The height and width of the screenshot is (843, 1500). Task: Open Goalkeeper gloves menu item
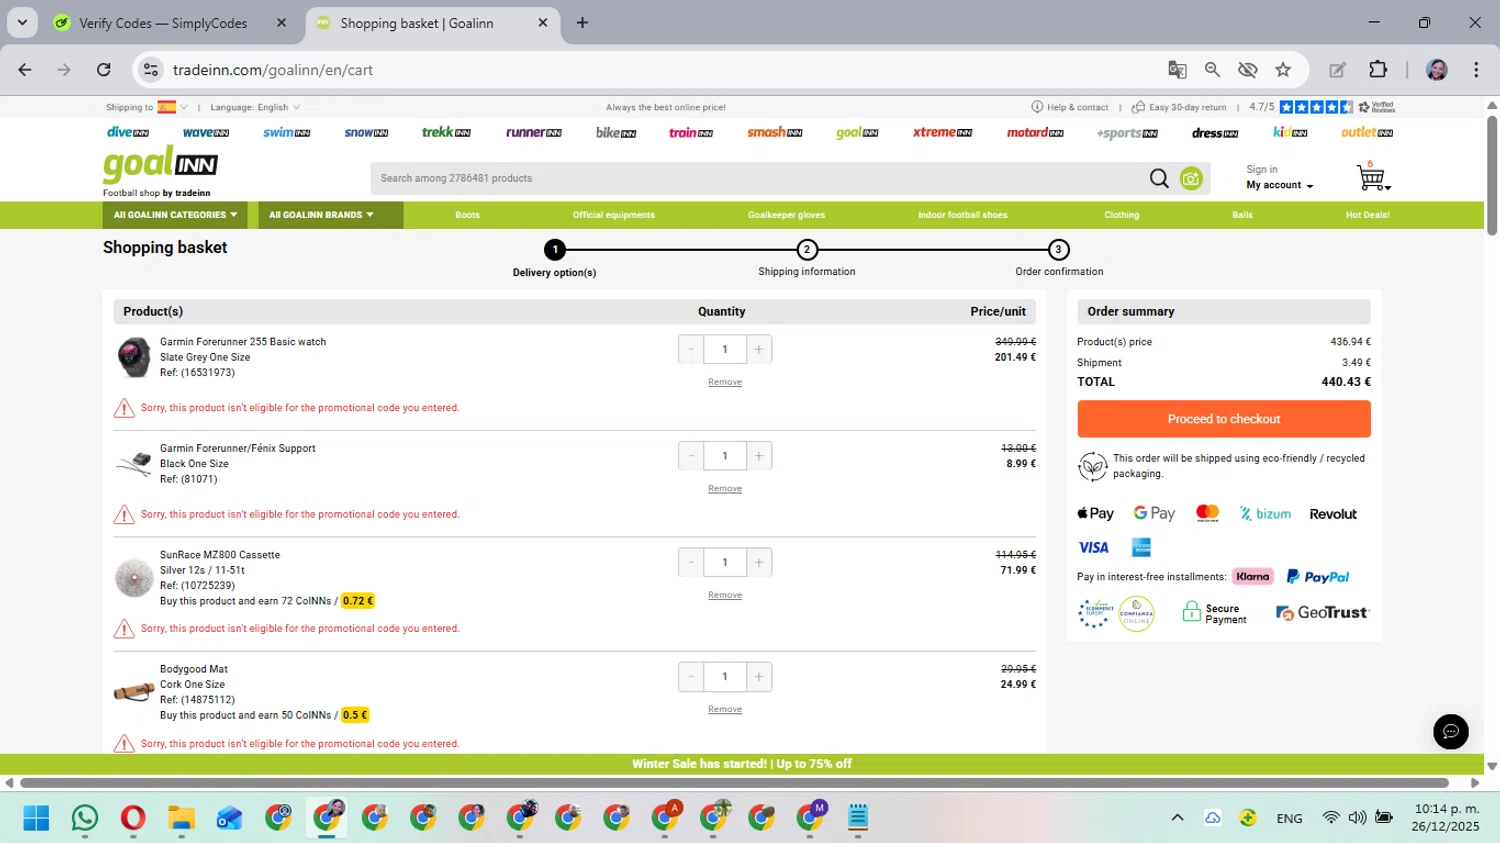tap(786, 215)
